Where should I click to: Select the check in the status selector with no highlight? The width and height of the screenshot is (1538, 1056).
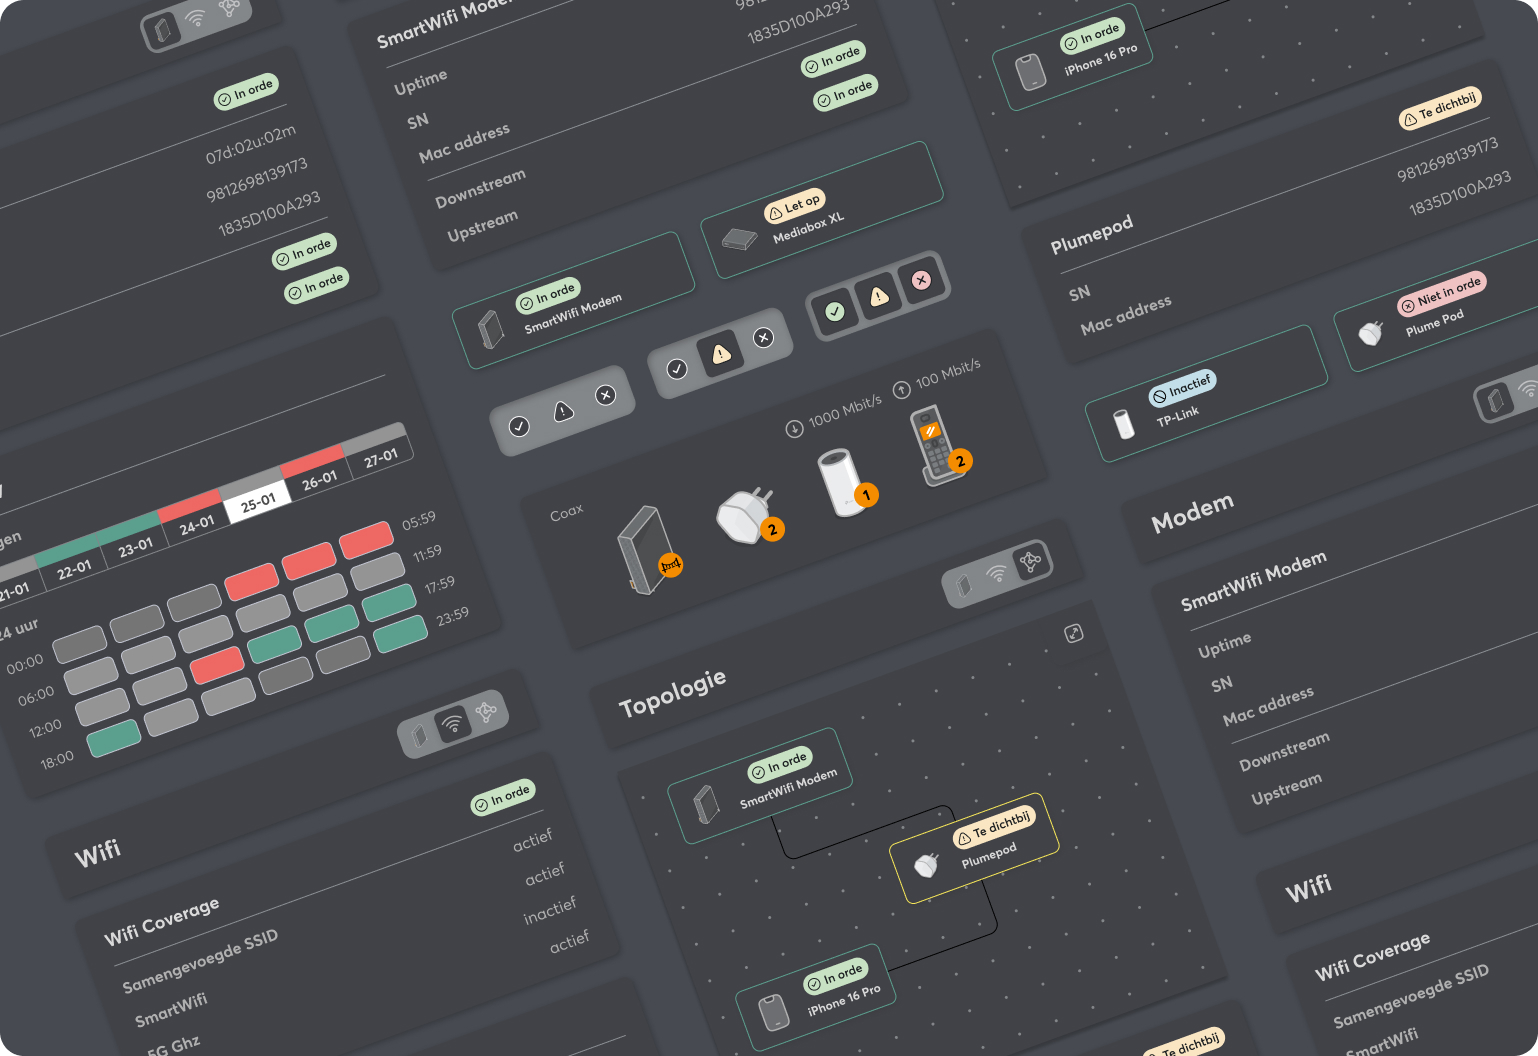tap(519, 426)
